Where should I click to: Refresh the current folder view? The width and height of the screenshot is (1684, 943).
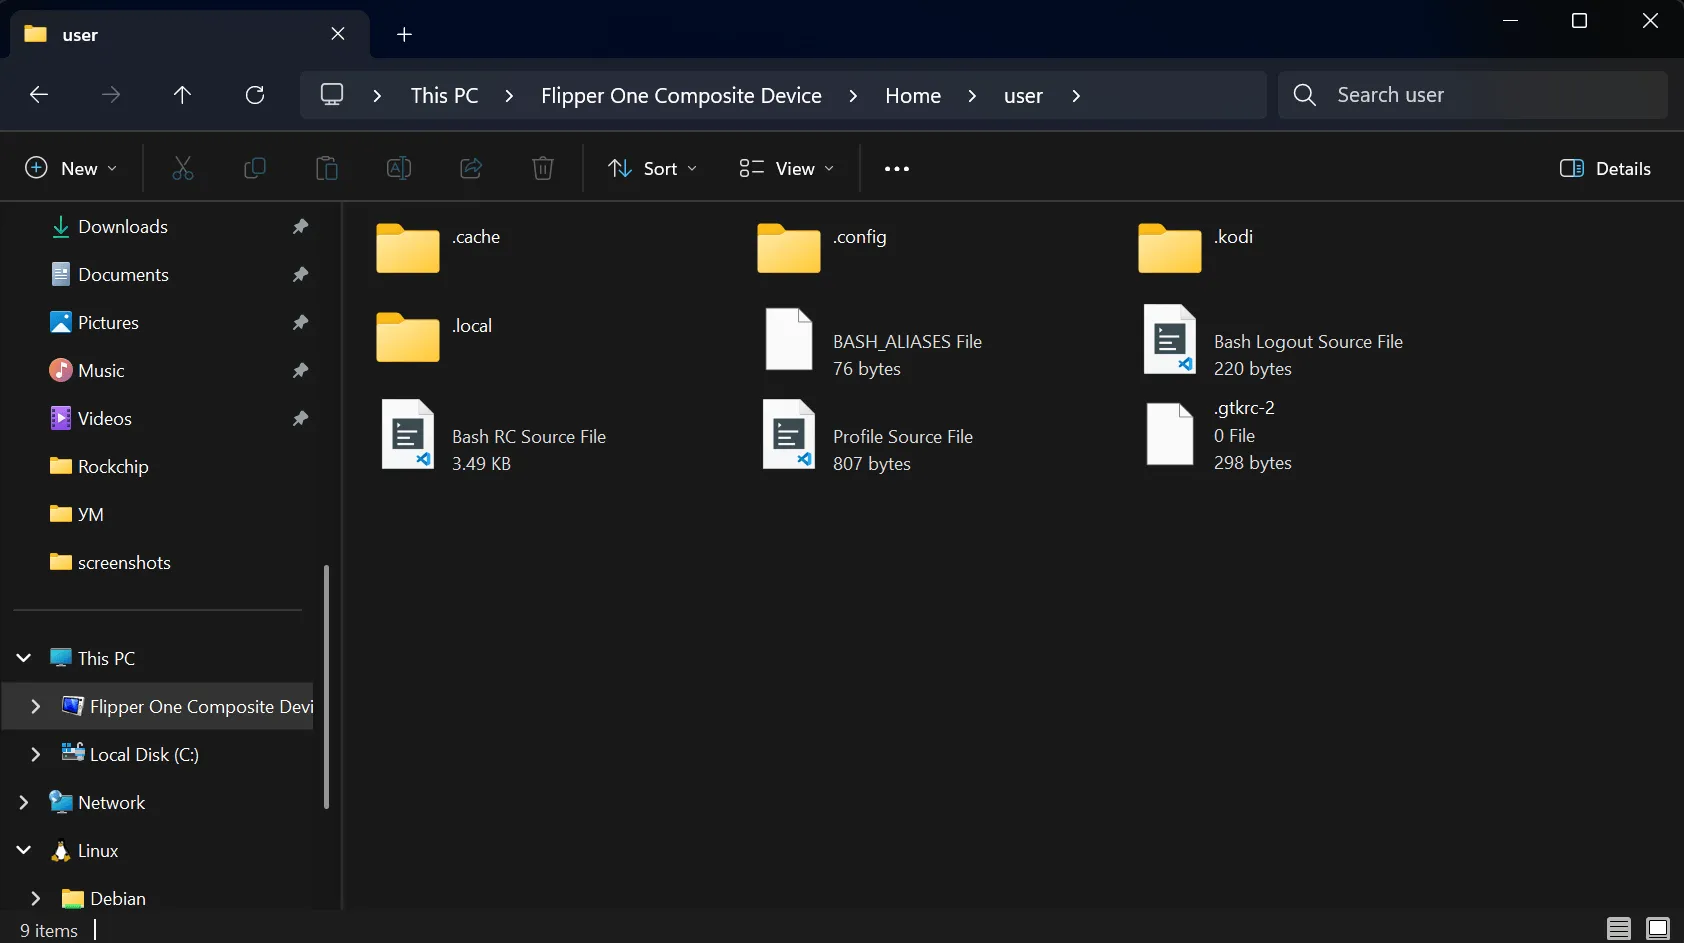pyautogui.click(x=255, y=95)
